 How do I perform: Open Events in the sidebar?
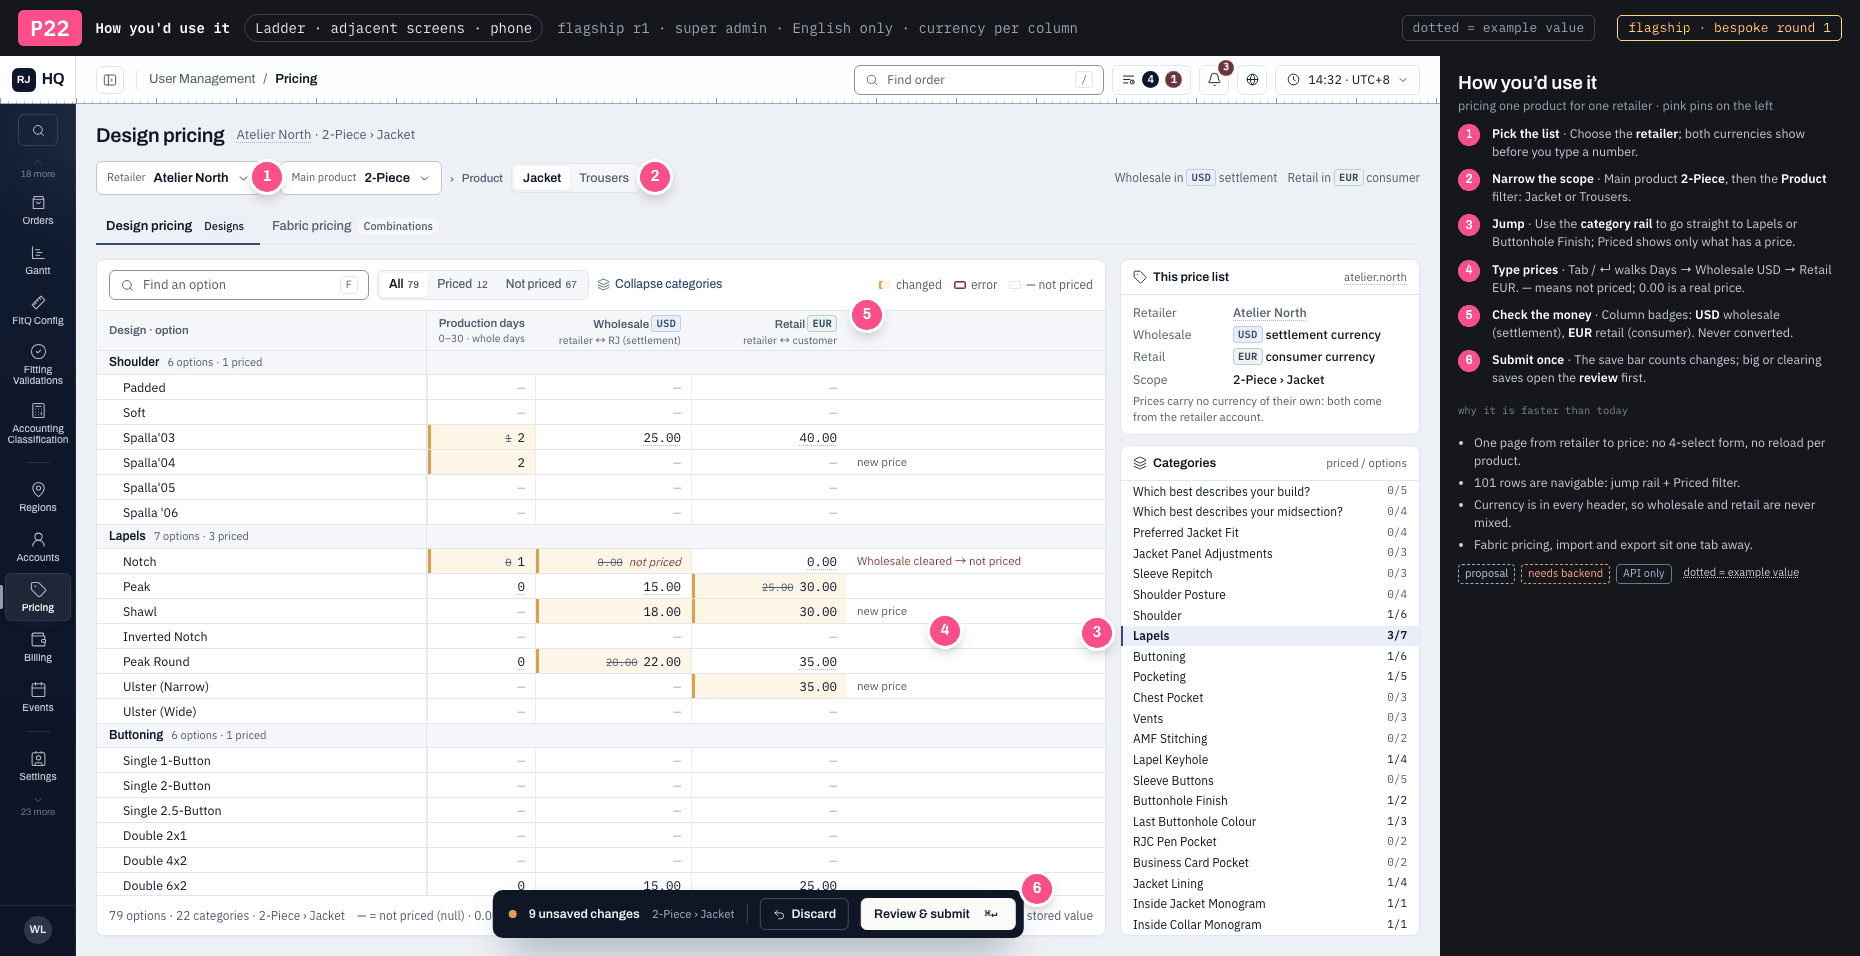click(x=38, y=697)
